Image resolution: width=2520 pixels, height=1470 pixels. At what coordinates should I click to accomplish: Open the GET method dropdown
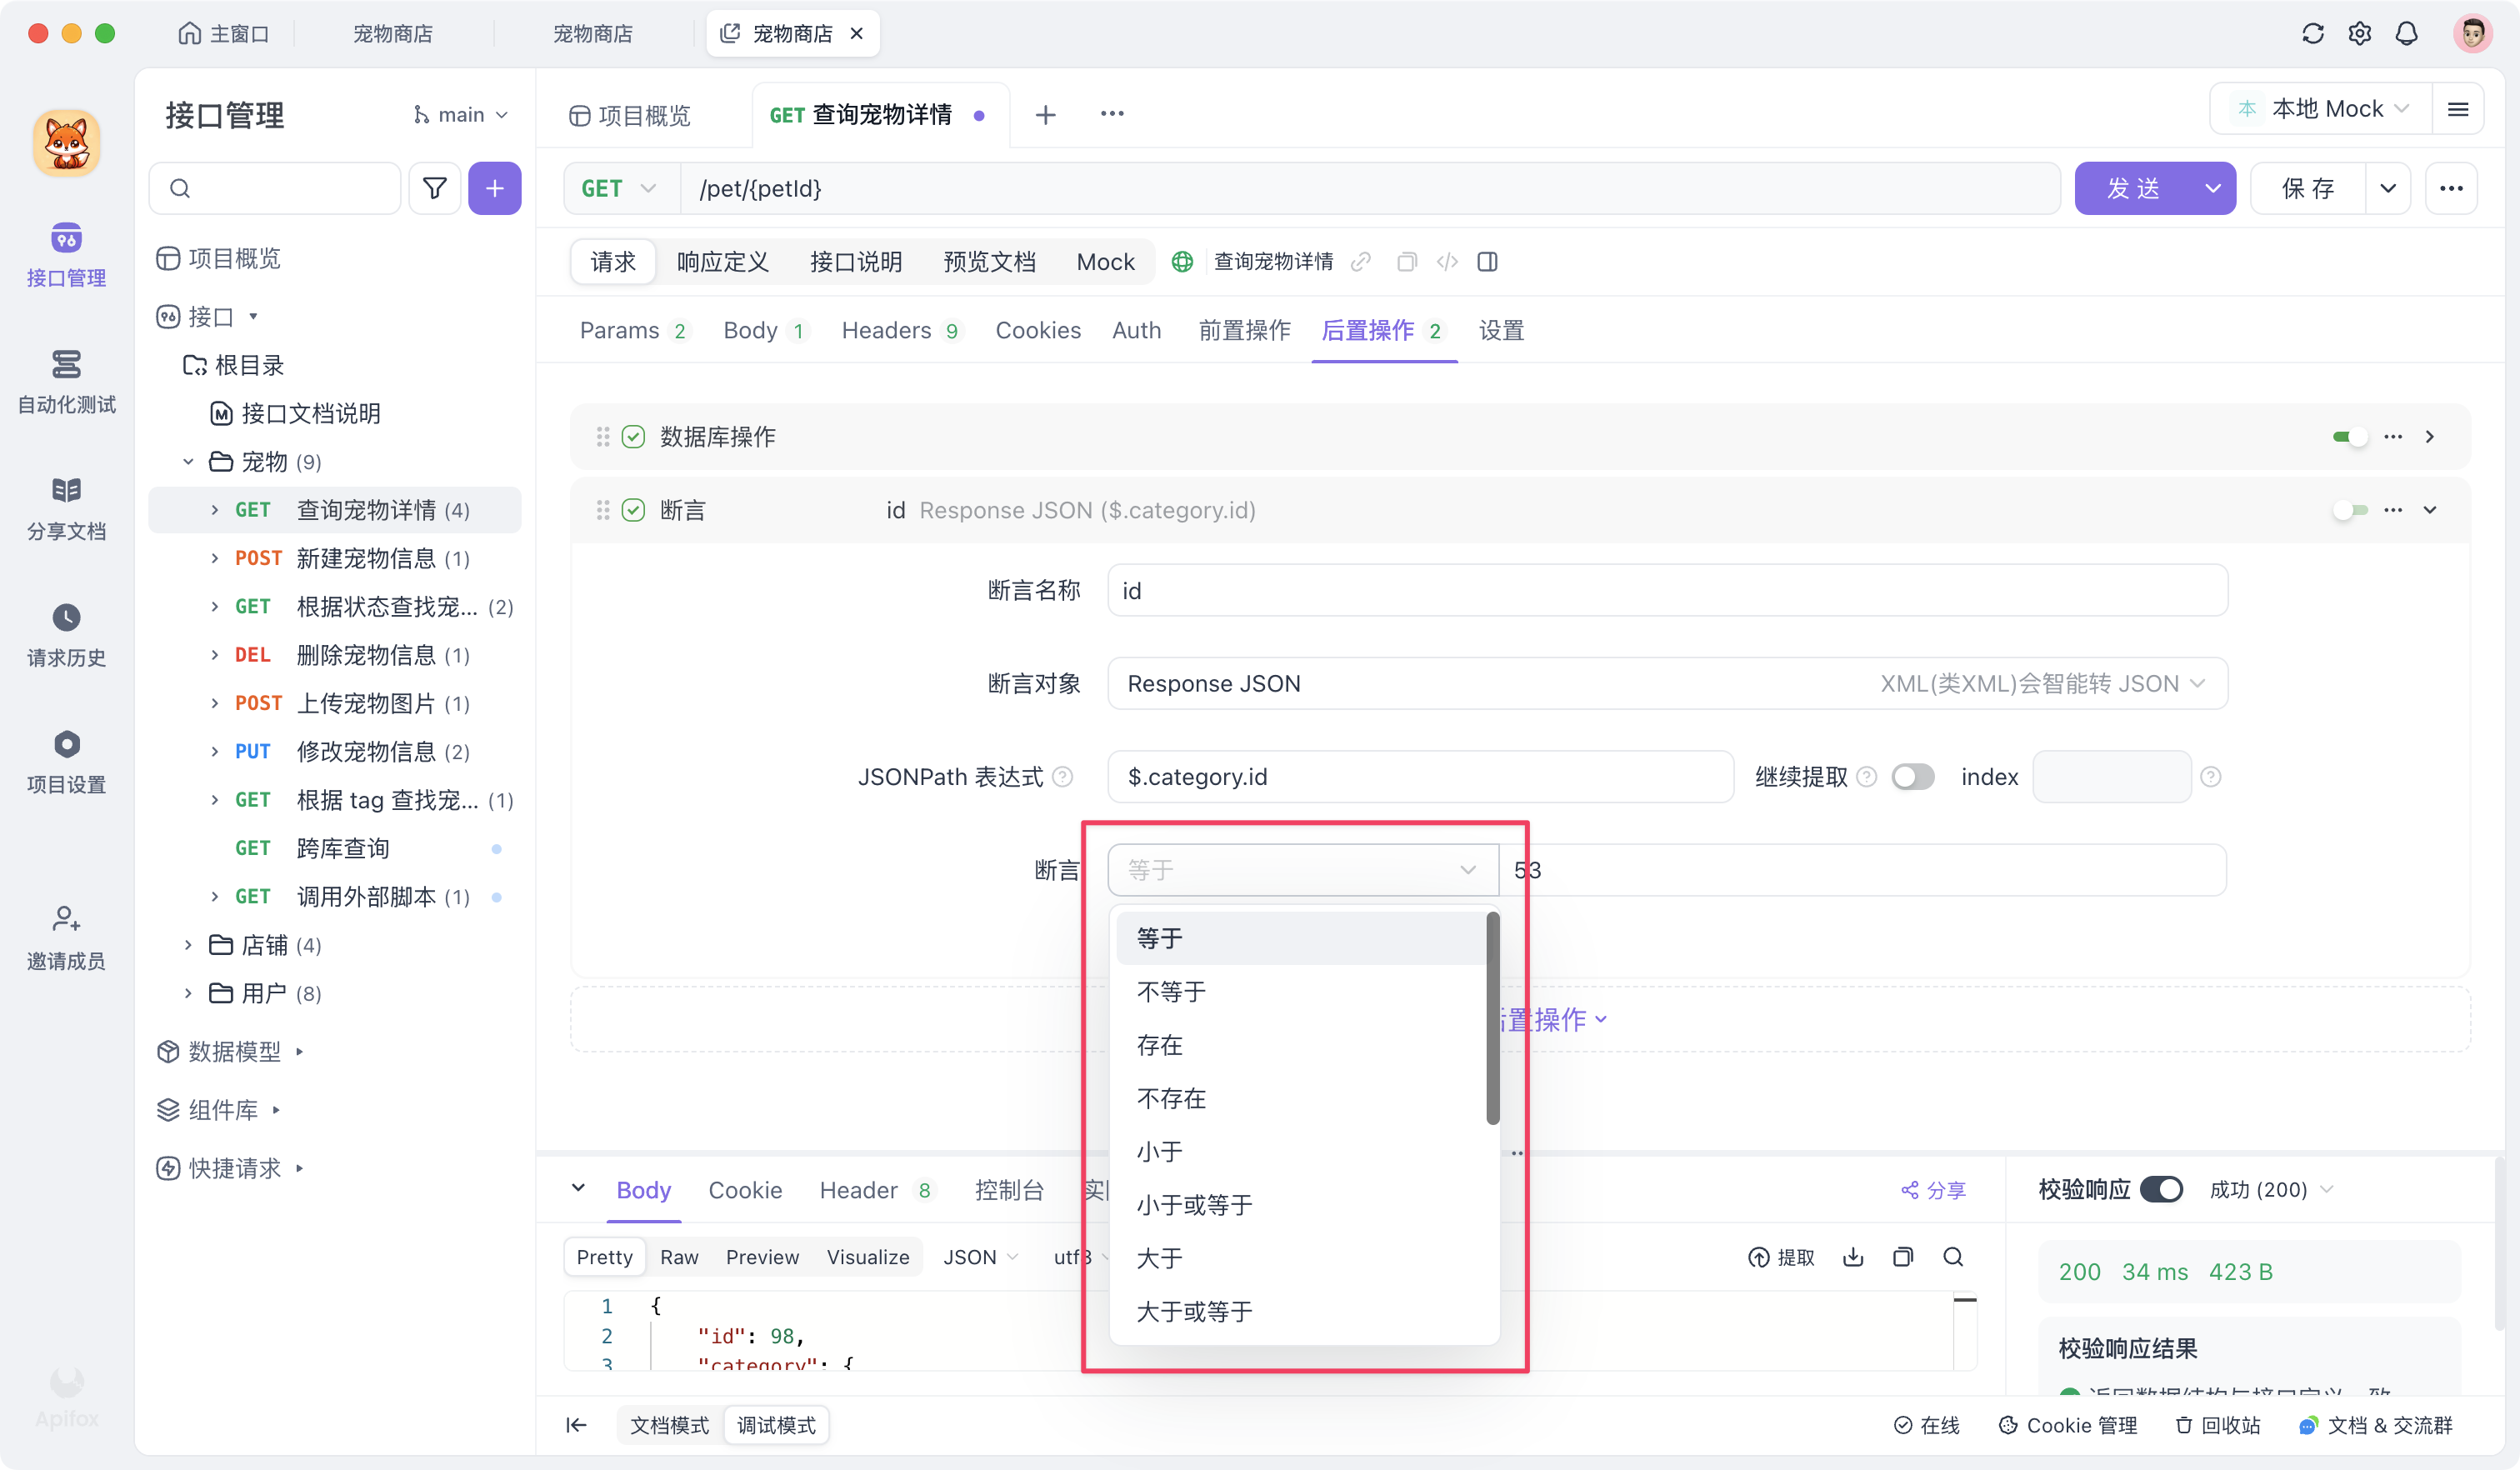pyautogui.click(x=618, y=188)
